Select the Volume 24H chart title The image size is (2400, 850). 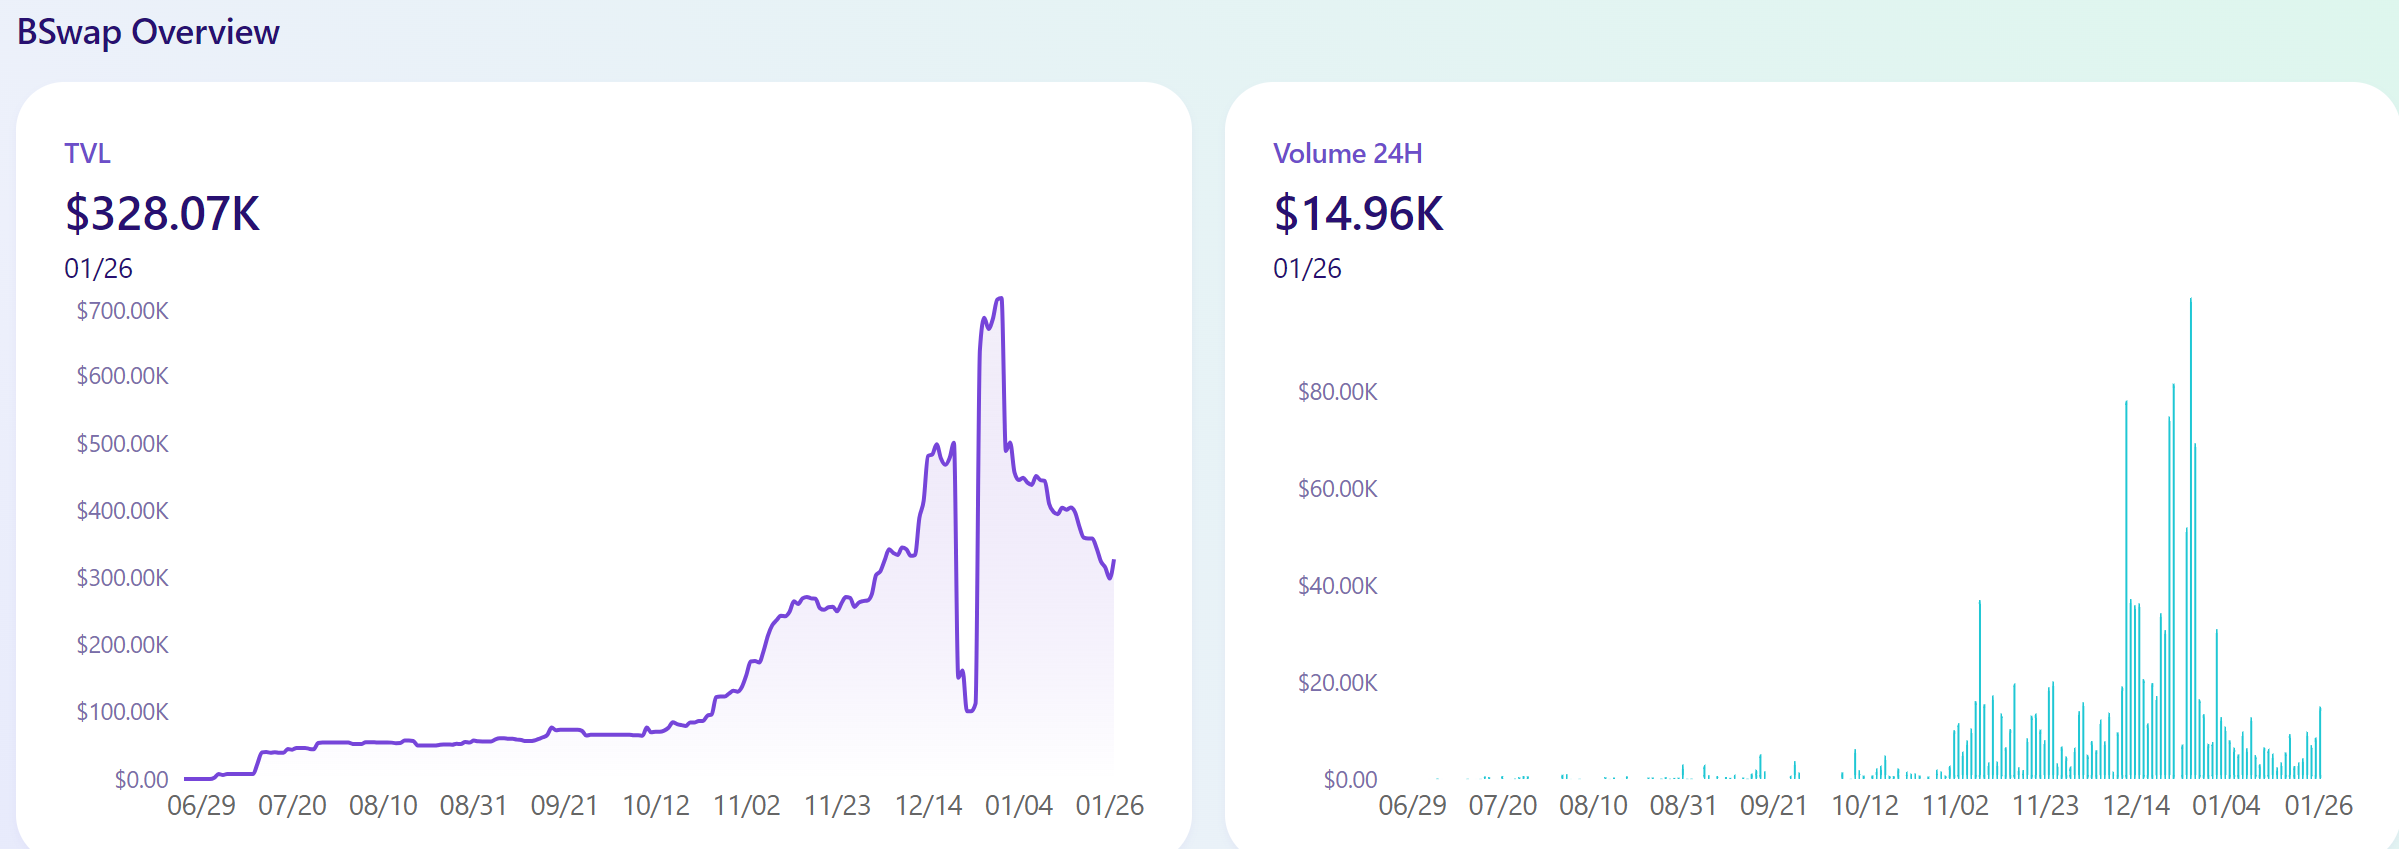tap(1347, 153)
